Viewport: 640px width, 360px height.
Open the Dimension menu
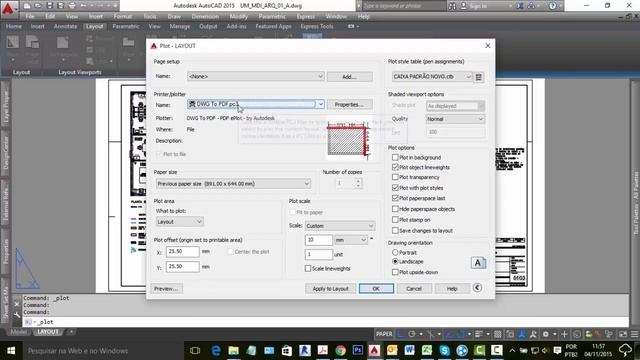tap(205, 17)
